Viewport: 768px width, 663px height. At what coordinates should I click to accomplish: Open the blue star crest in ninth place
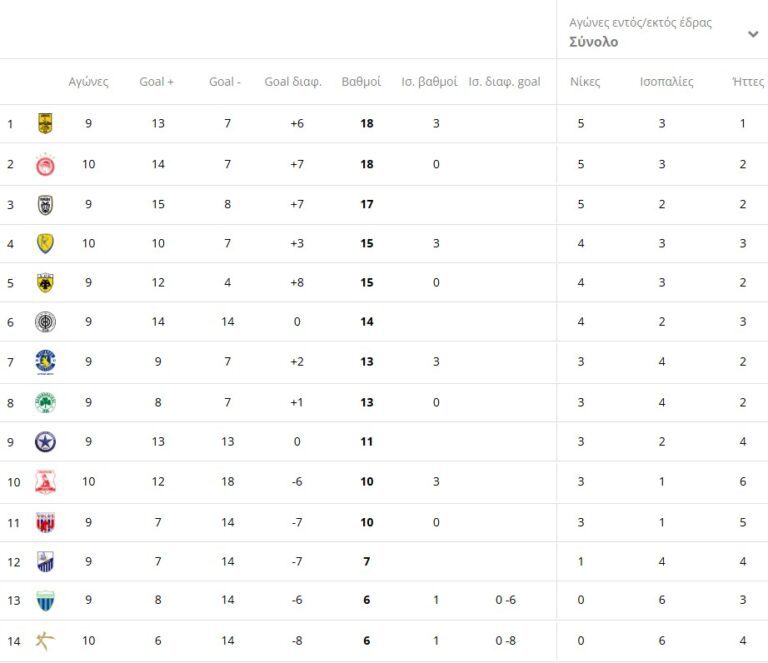(45, 442)
